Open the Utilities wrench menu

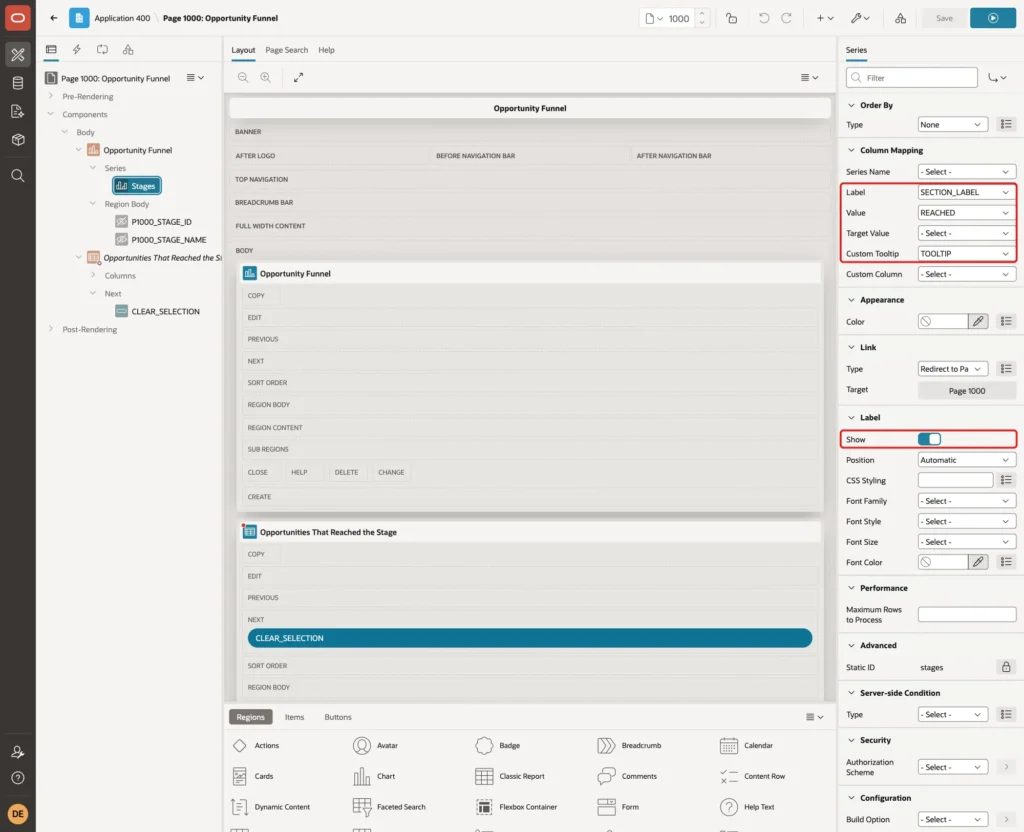click(x=859, y=18)
